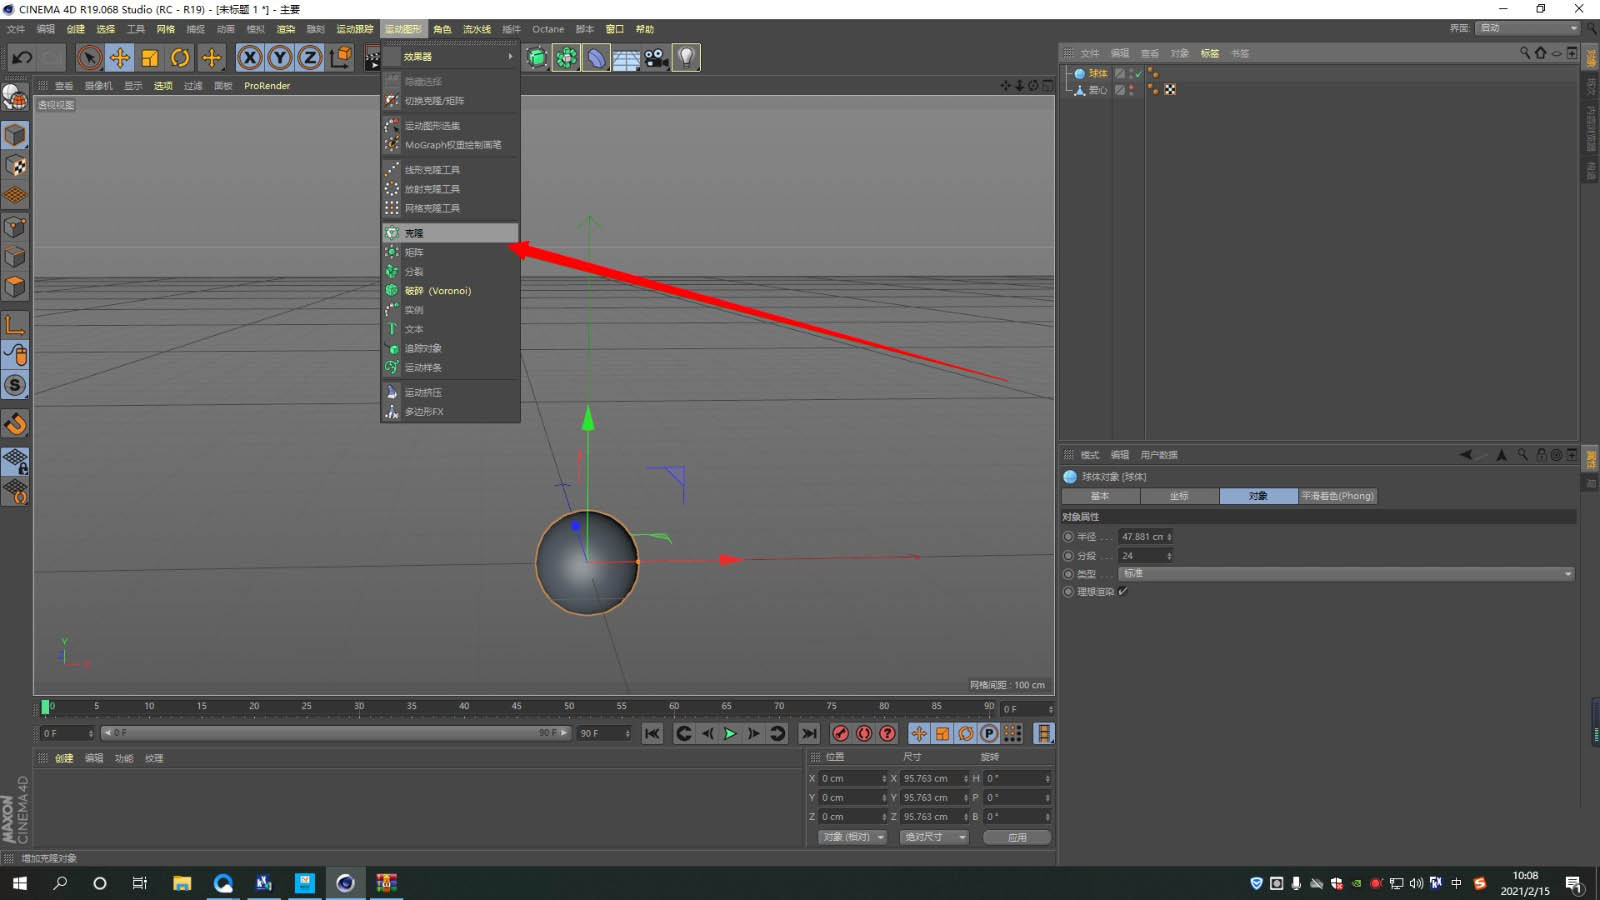
Task: Open the 类型 dropdown showing 标准
Action: (x=1345, y=574)
